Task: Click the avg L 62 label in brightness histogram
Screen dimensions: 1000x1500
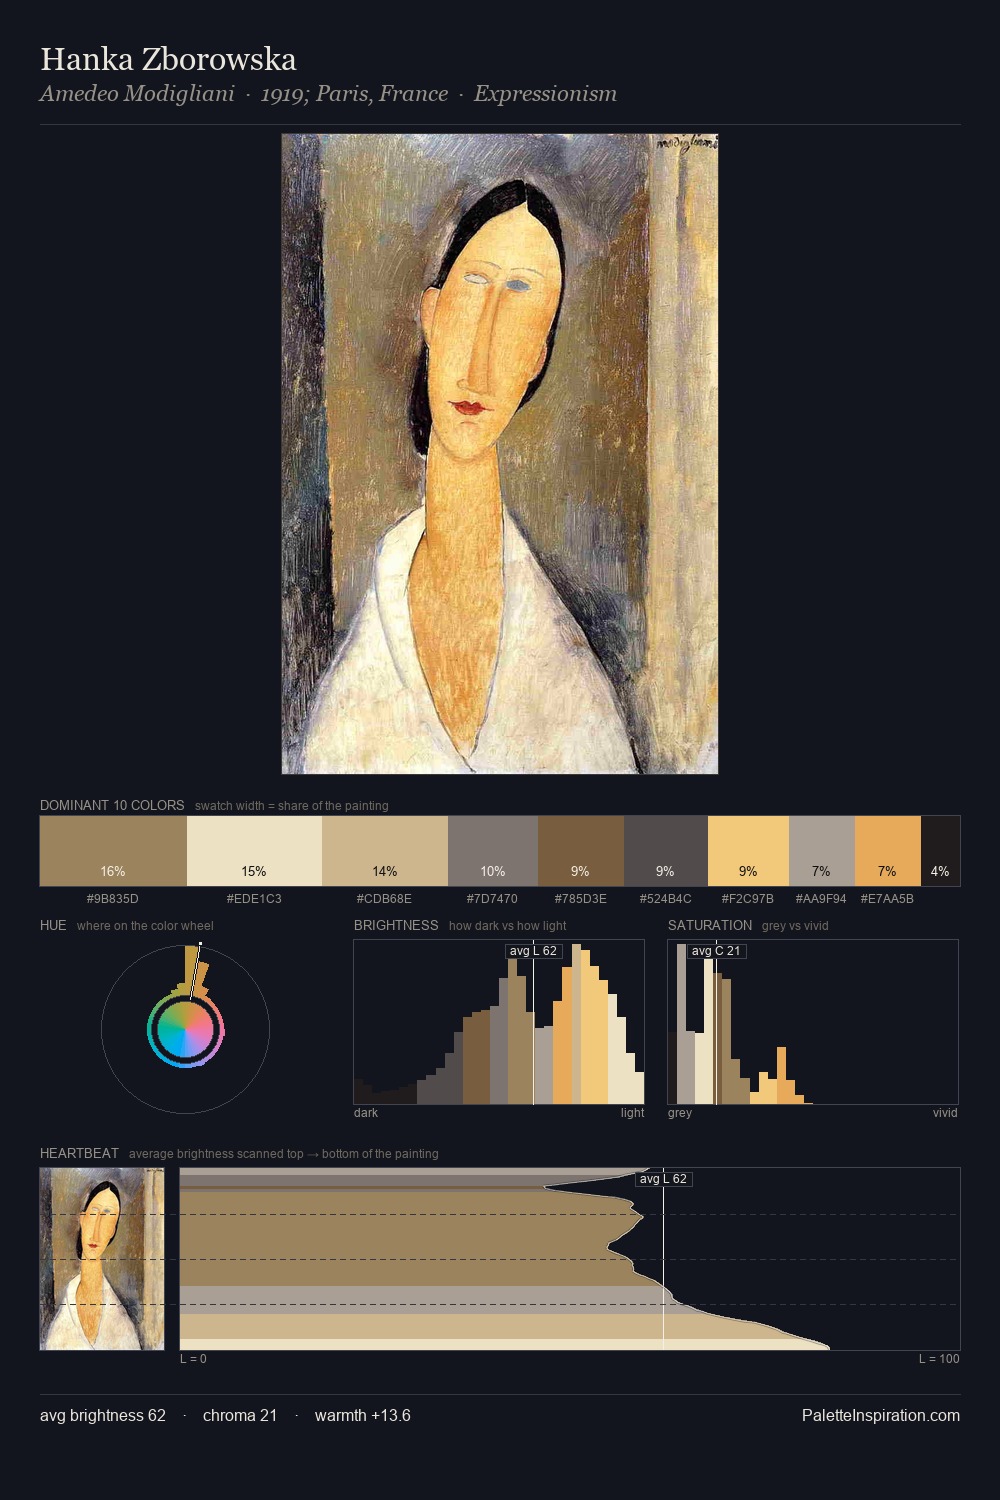Action: [x=534, y=951]
